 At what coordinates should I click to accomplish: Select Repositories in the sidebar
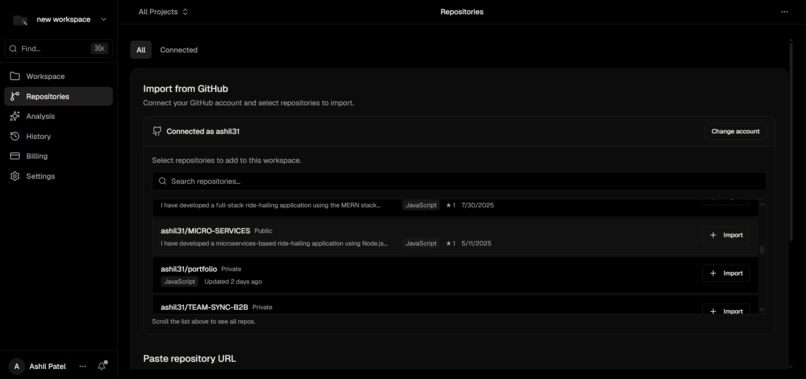pos(59,96)
